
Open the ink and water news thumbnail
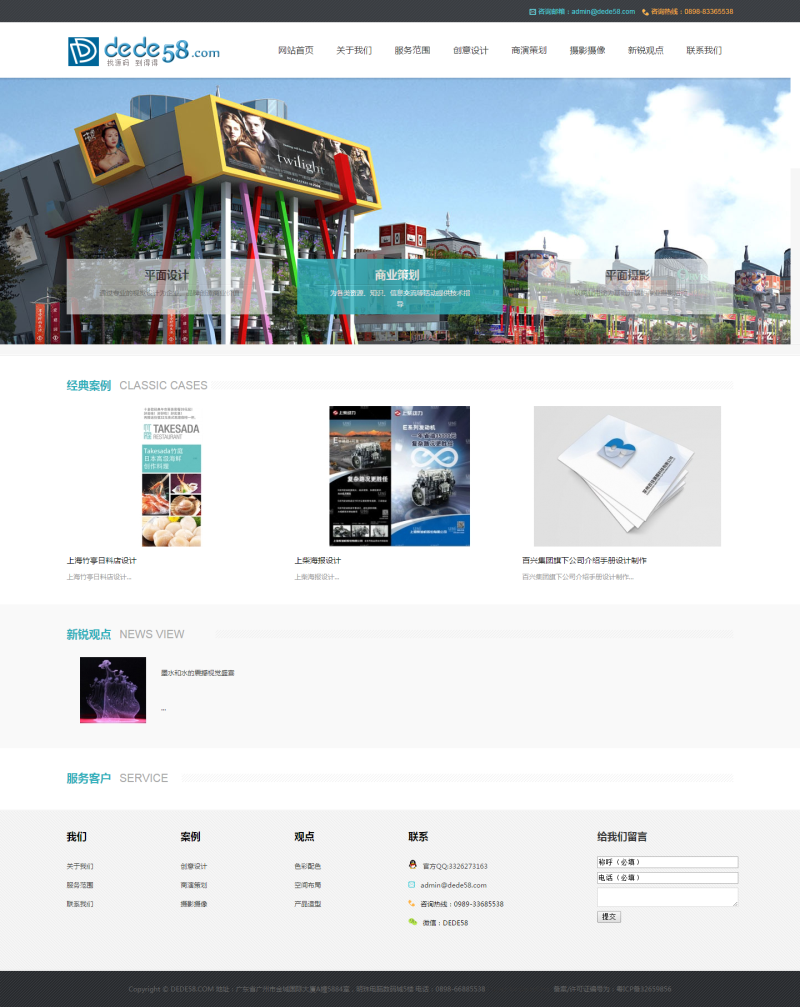(x=113, y=690)
